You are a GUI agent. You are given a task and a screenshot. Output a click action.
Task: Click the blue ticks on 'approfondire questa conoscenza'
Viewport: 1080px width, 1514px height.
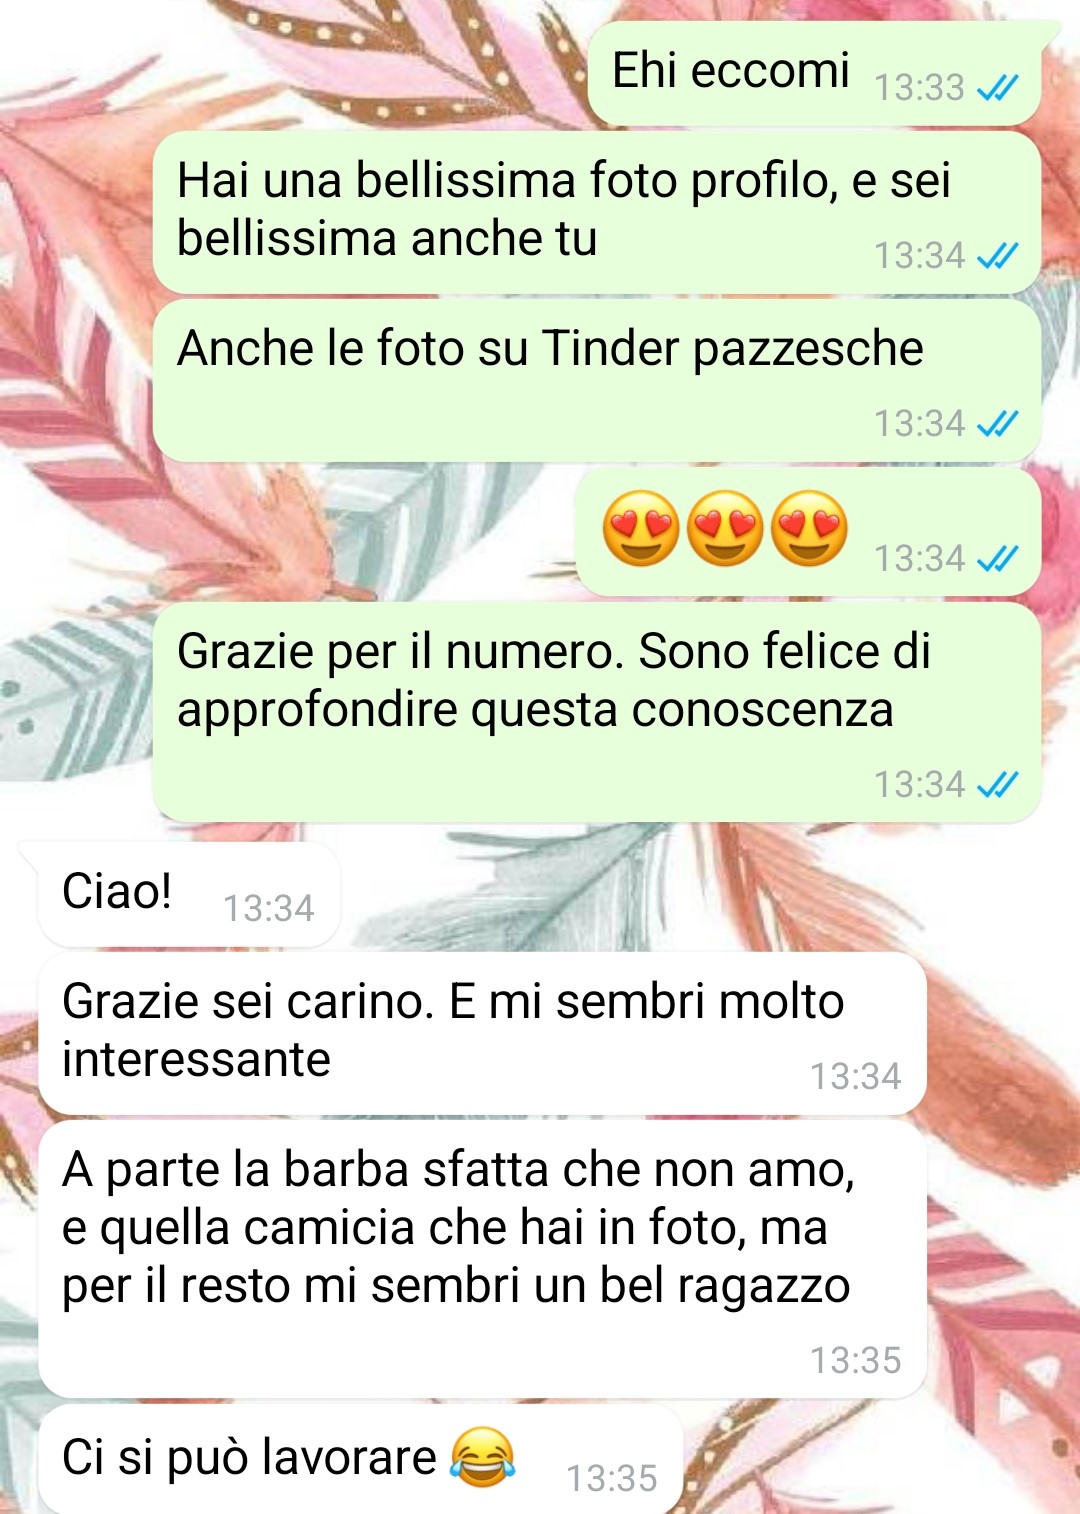(x=997, y=786)
